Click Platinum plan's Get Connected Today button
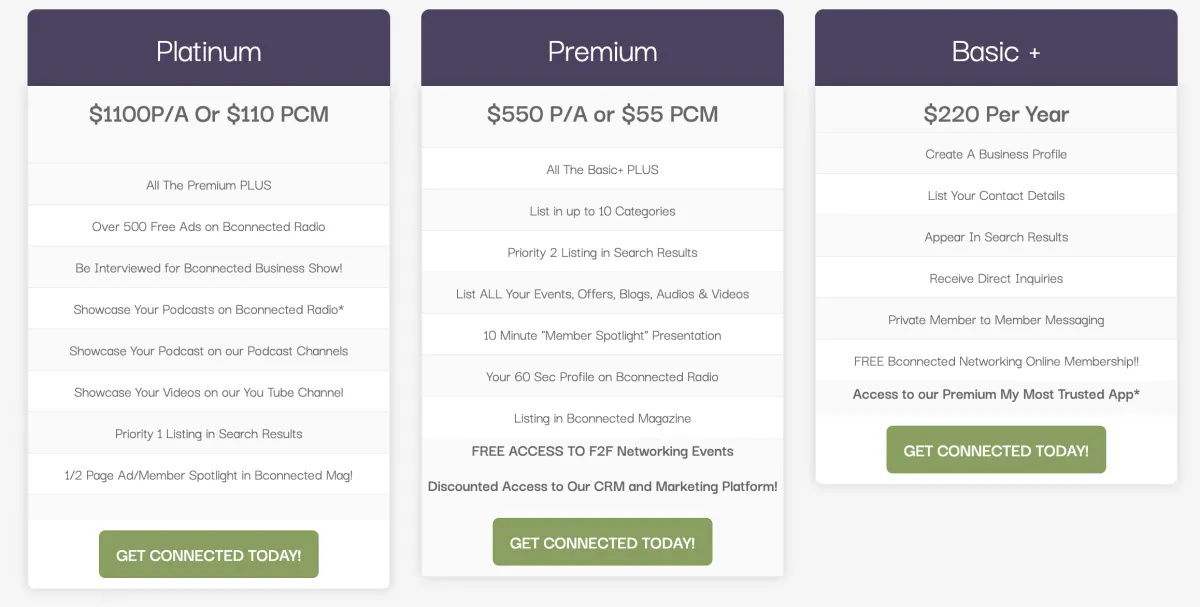 pos(208,555)
